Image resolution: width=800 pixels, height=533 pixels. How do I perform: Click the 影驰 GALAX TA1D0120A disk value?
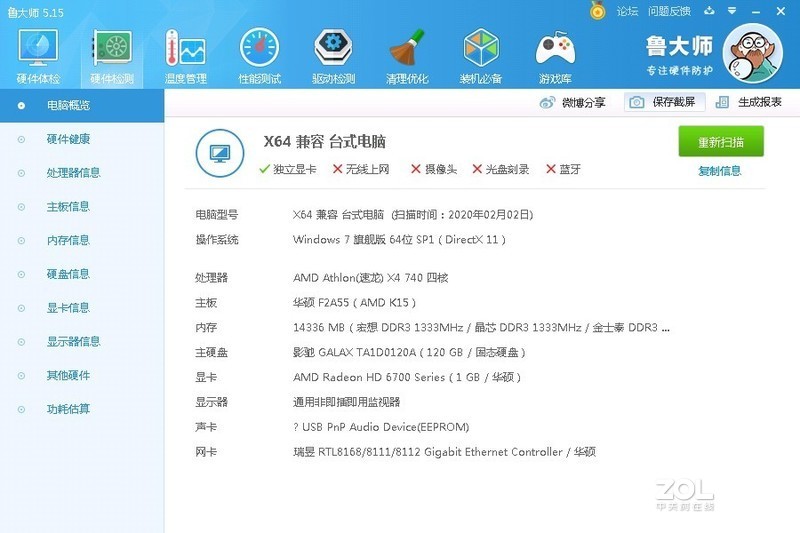tap(409, 352)
